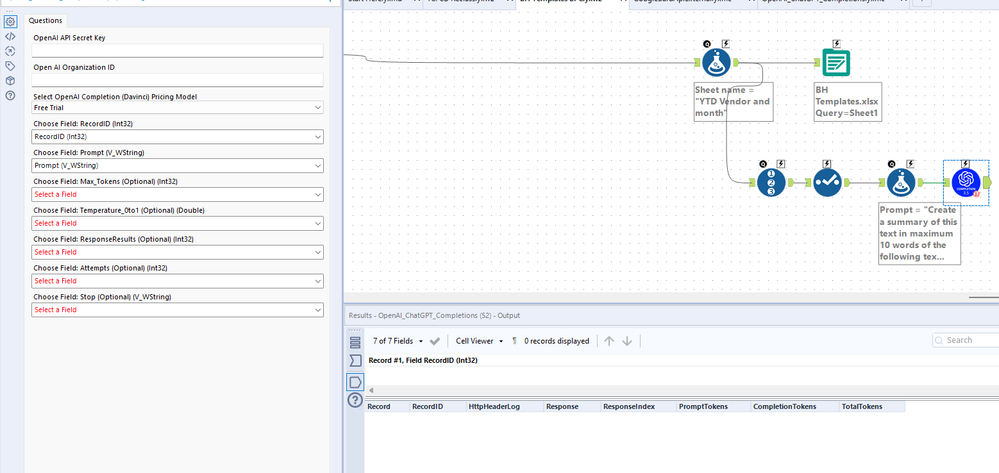Open the Temperature_0to1 (Optional) field dropdown
Screen dimensions: 999x473
tap(178, 223)
